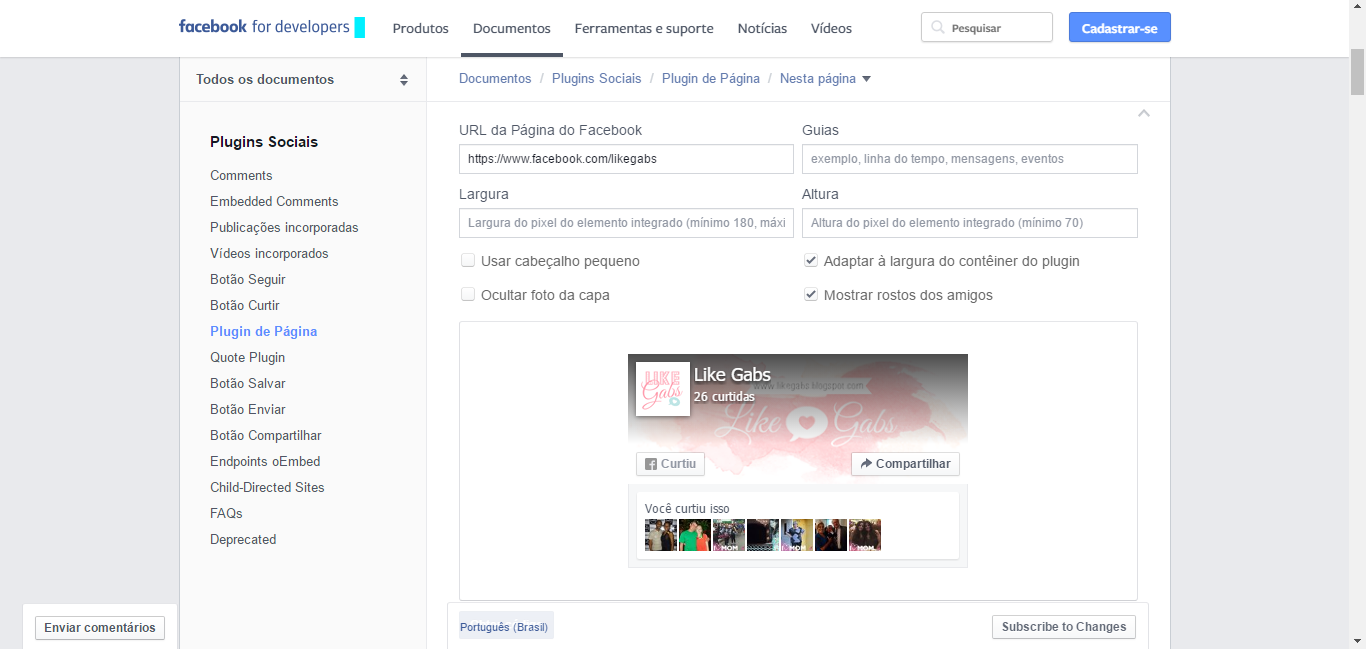The width and height of the screenshot is (1366, 649).
Task: Open Ferramentas e suporte menu
Action: (x=644, y=28)
